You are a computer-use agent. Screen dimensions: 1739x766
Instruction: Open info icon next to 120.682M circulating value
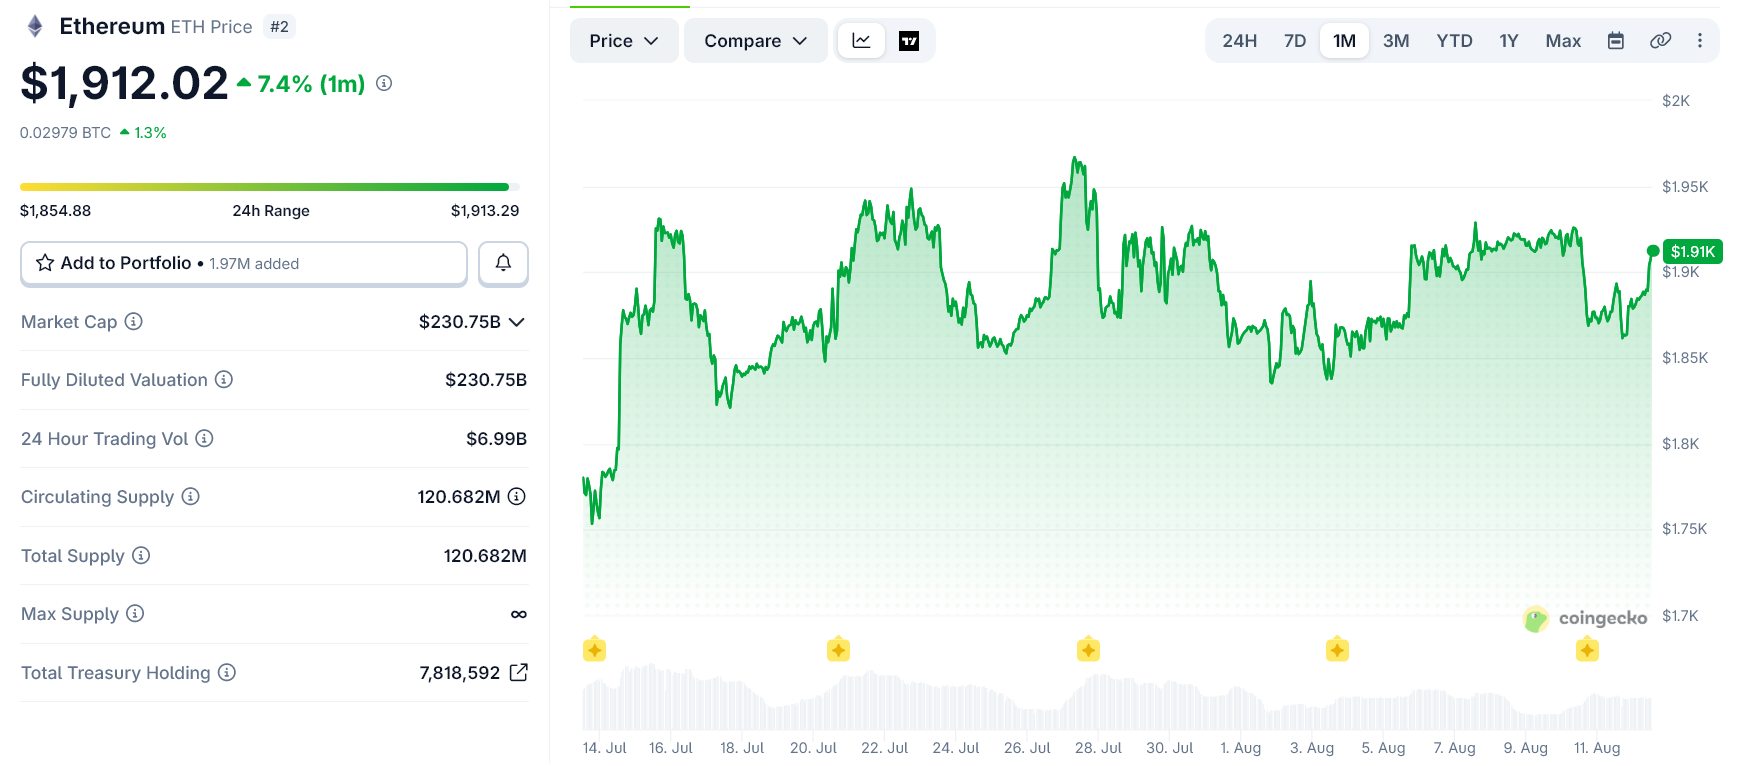517,496
